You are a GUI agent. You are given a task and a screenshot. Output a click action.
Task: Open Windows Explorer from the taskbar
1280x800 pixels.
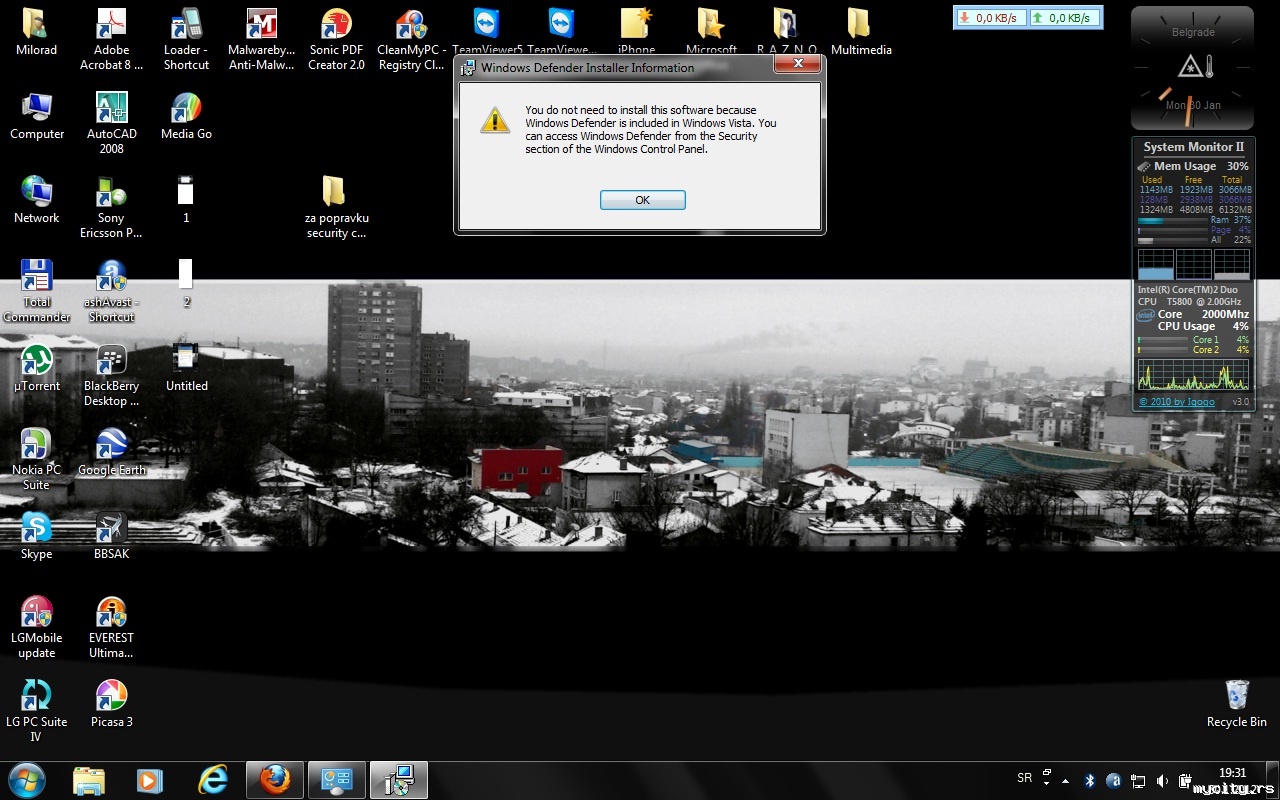pyautogui.click(x=88, y=780)
